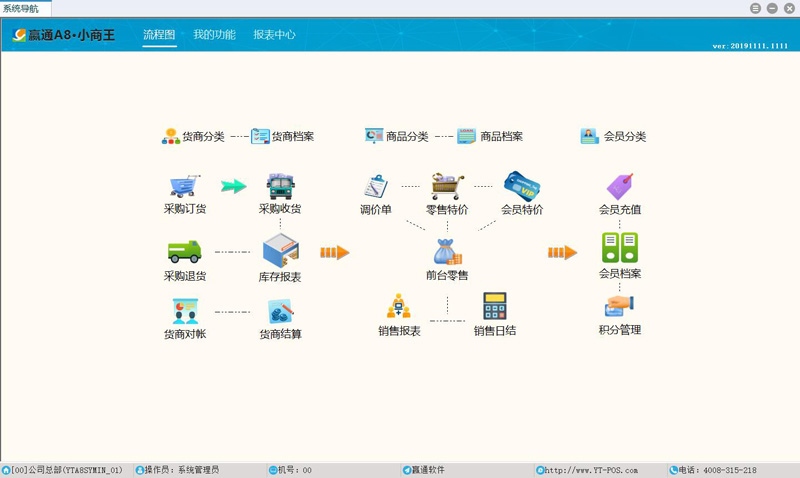Click the 货商结算 icon
The image size is (800, 478).
pyautogui.click(x=280, y=311)
